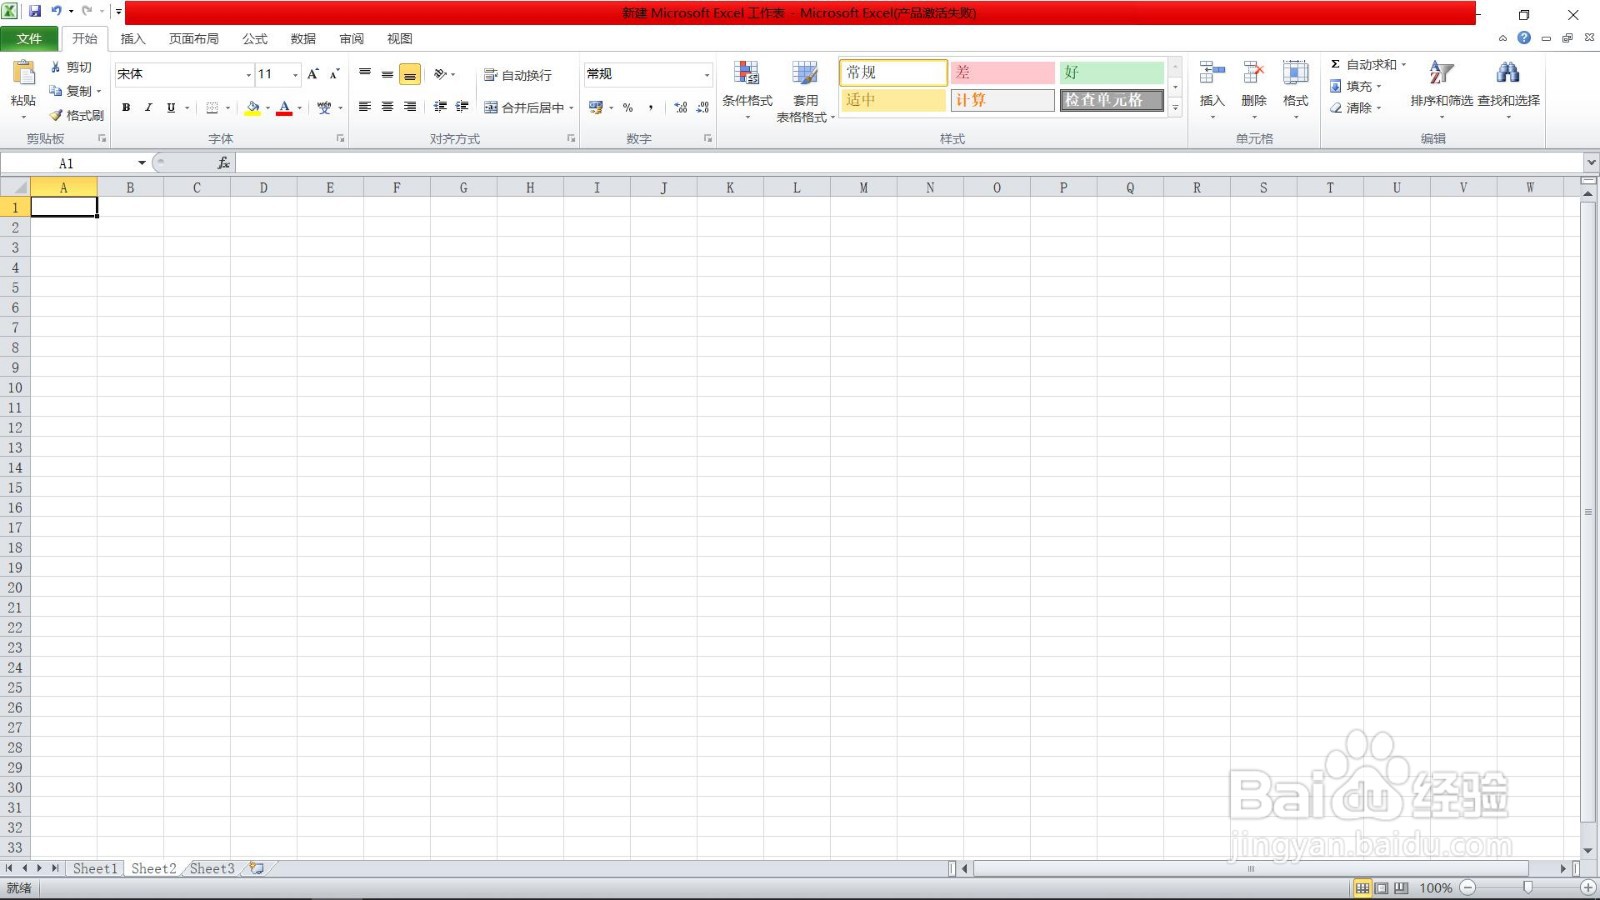Viewport: 1600px width, 900px height.
Task: Toggle top vertical alignment
Action: pyautogui.click(x=365, y=74)
